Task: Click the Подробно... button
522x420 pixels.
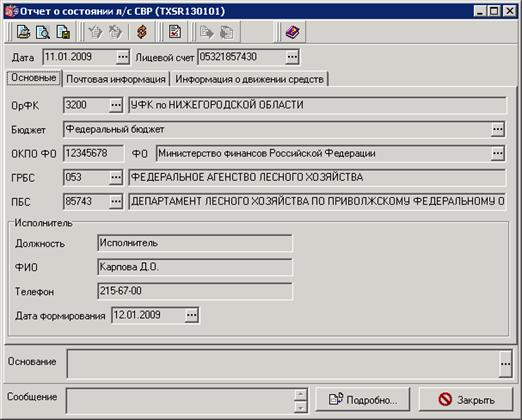Action: tap(363, 399)
